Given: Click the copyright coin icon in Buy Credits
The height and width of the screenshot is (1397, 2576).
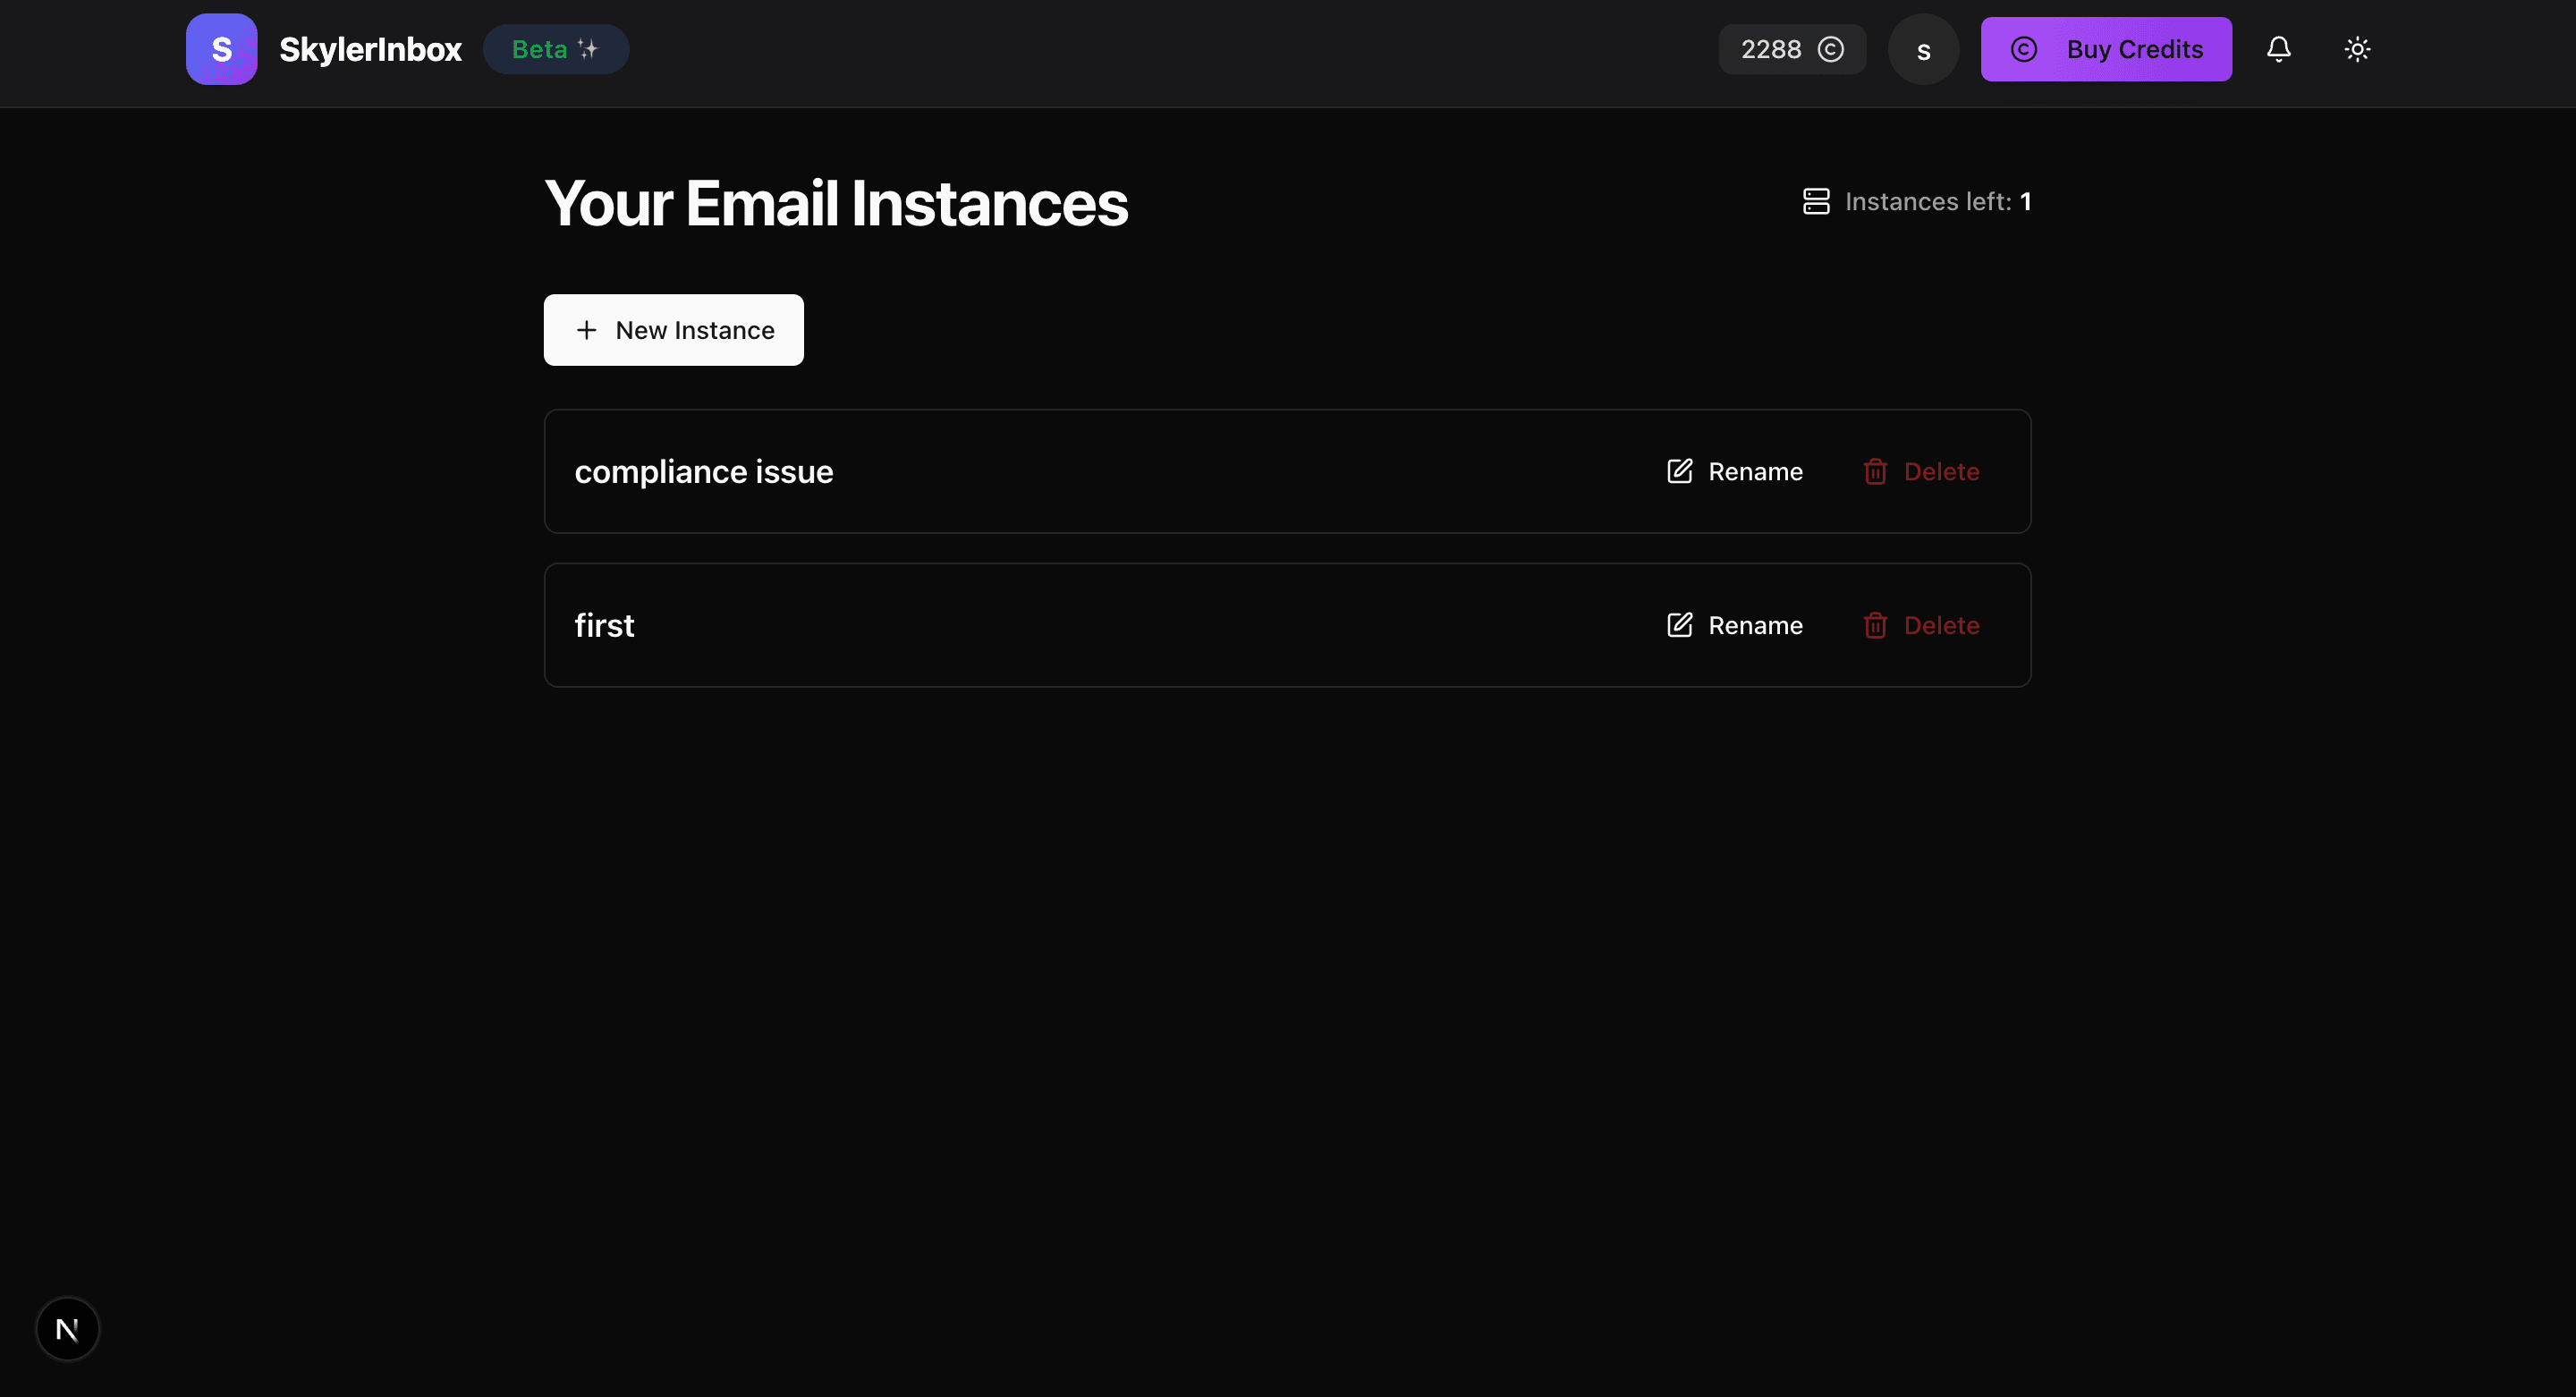Looking at the screenshot, I should 2024,49.
